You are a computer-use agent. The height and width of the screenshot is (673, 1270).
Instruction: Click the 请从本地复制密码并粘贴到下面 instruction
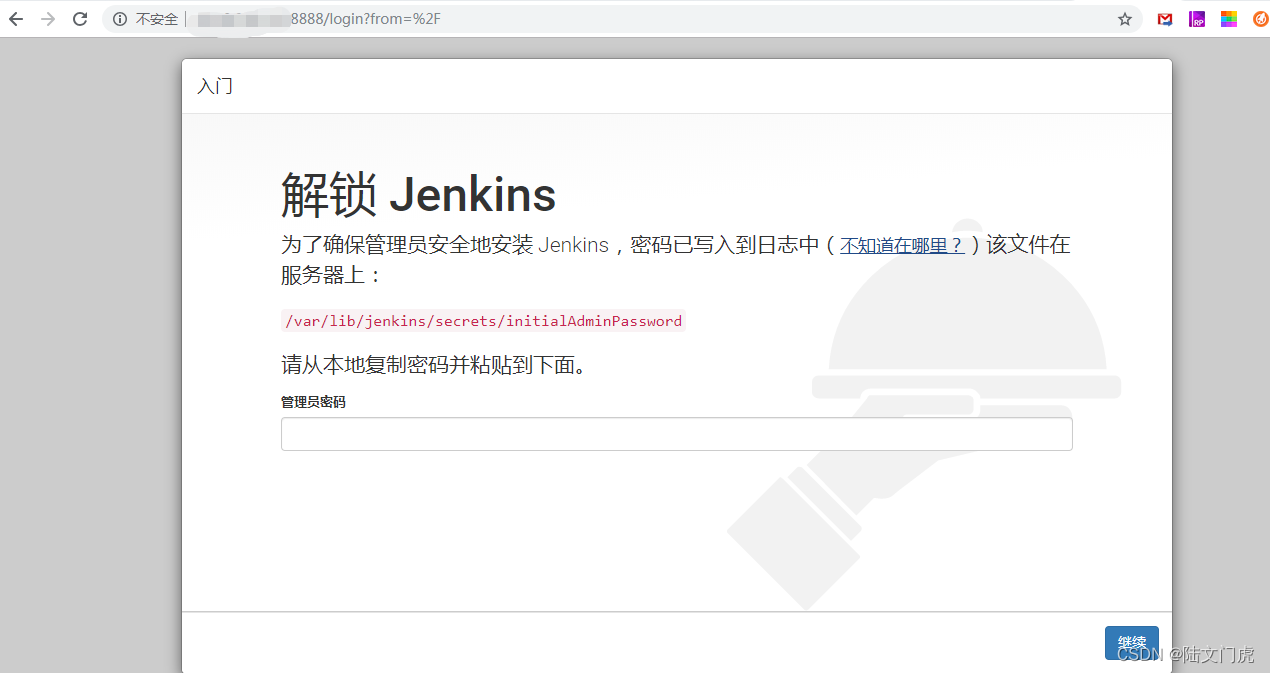[433, 365]
